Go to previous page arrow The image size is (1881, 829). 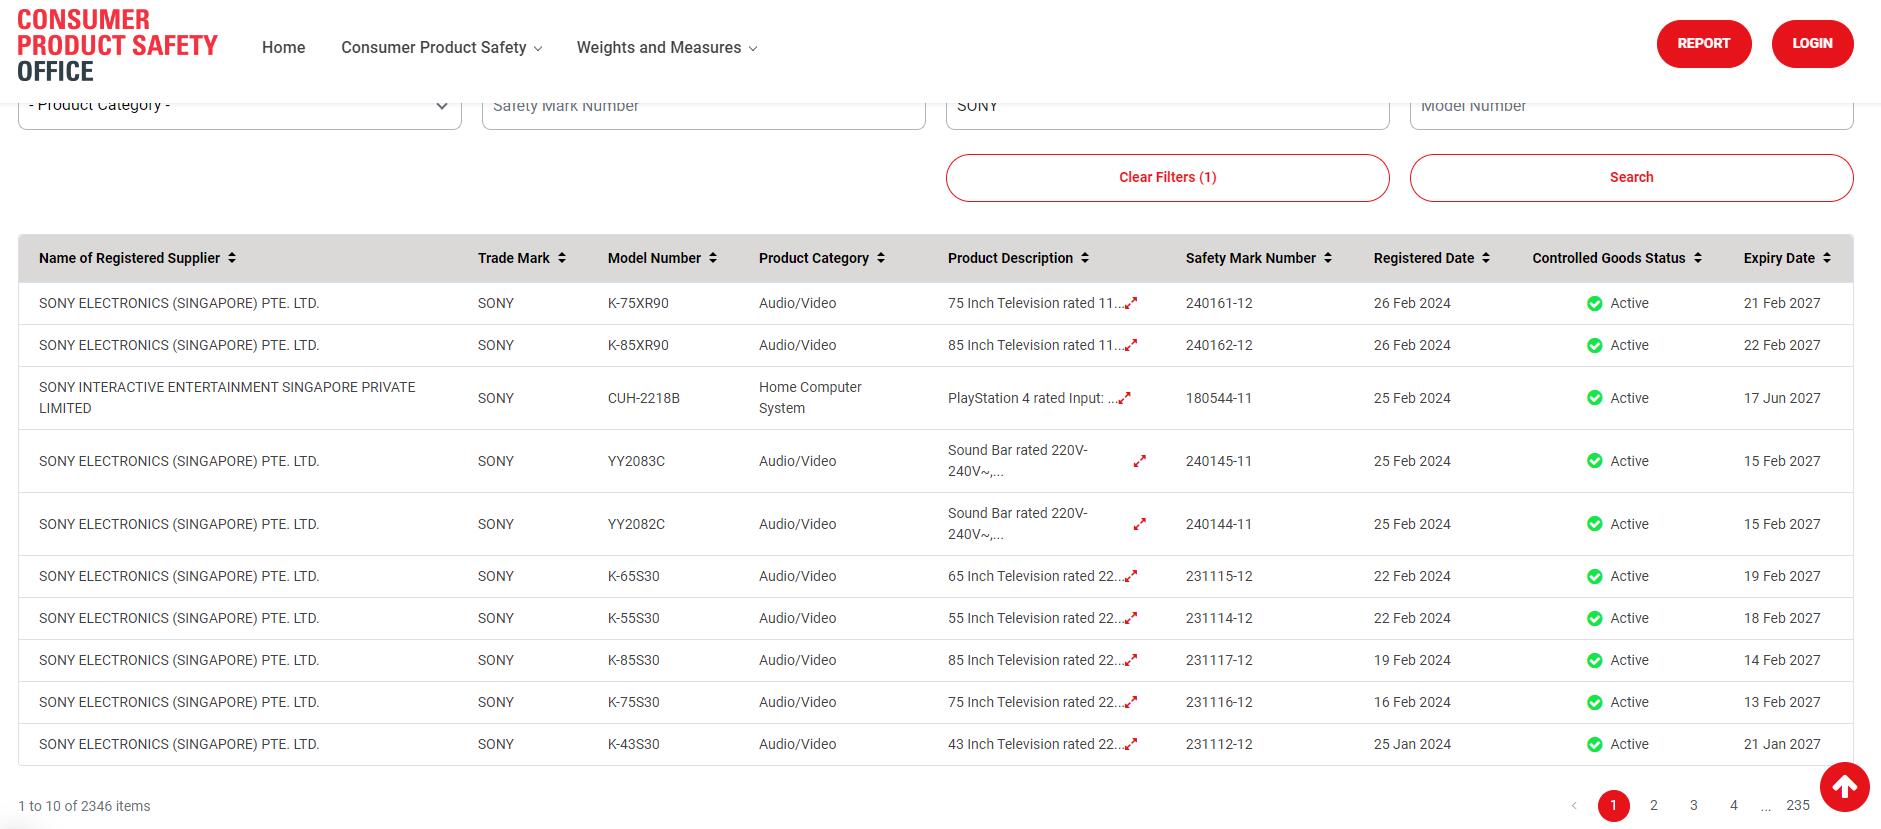click(1574, 805)
